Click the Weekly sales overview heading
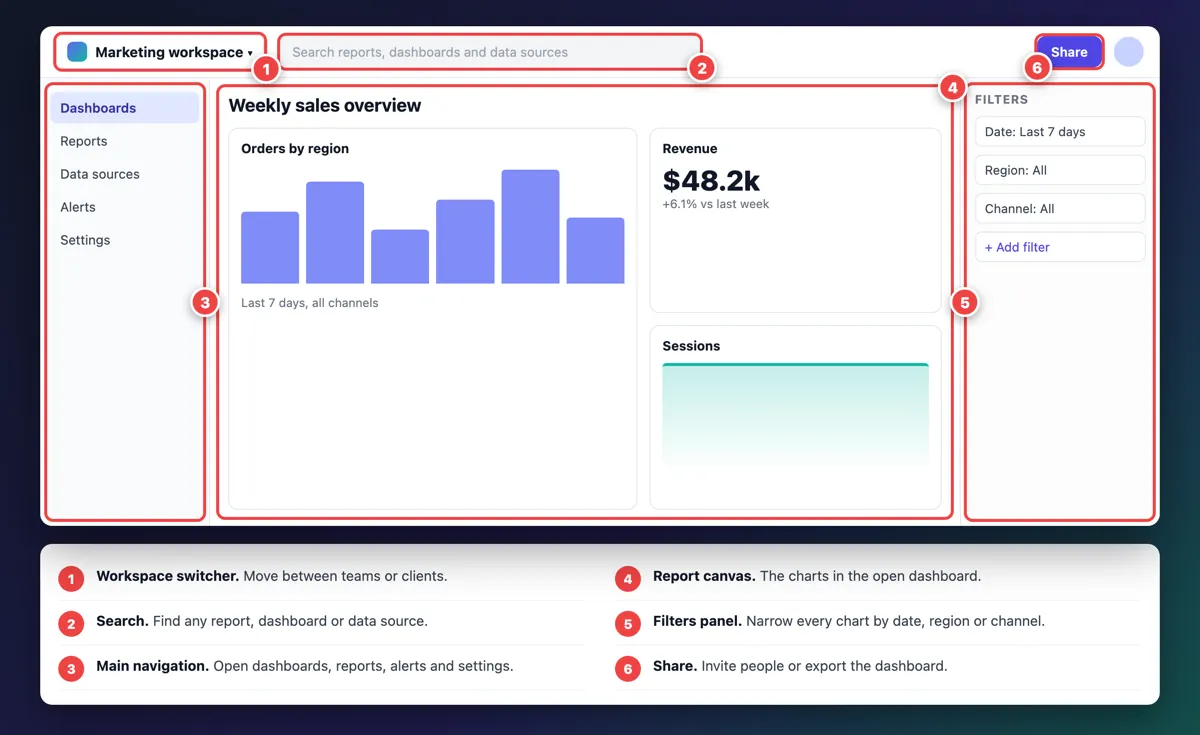 pos(325,106)
